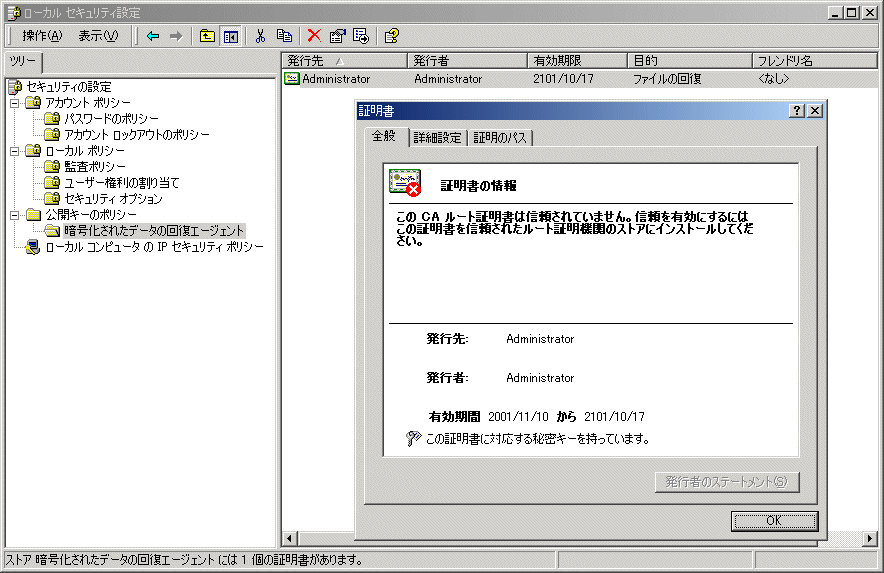The width and height of the screenshot is (884, 573).
Task: Go up one level with folder icon
Action: [207, 36]
